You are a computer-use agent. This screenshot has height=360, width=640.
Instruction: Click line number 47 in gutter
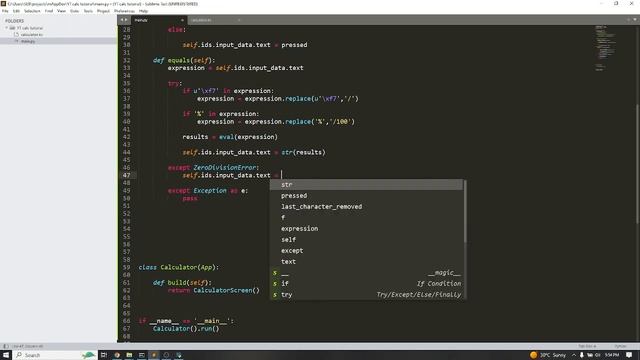coord(127,176)
